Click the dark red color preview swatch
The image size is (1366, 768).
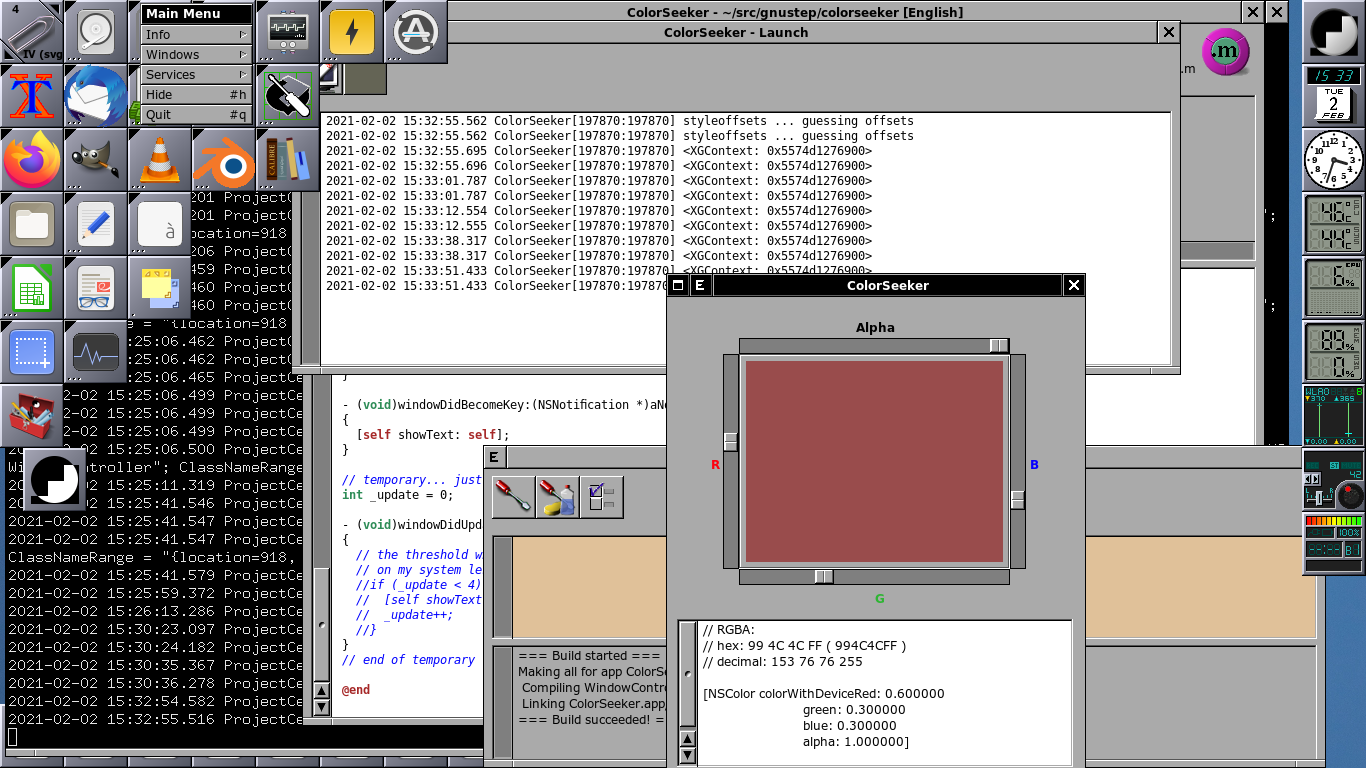[874, 461]
